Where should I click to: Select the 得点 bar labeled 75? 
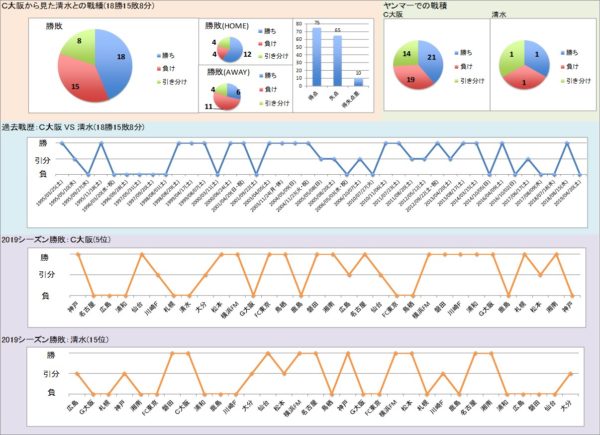[317, 56]
